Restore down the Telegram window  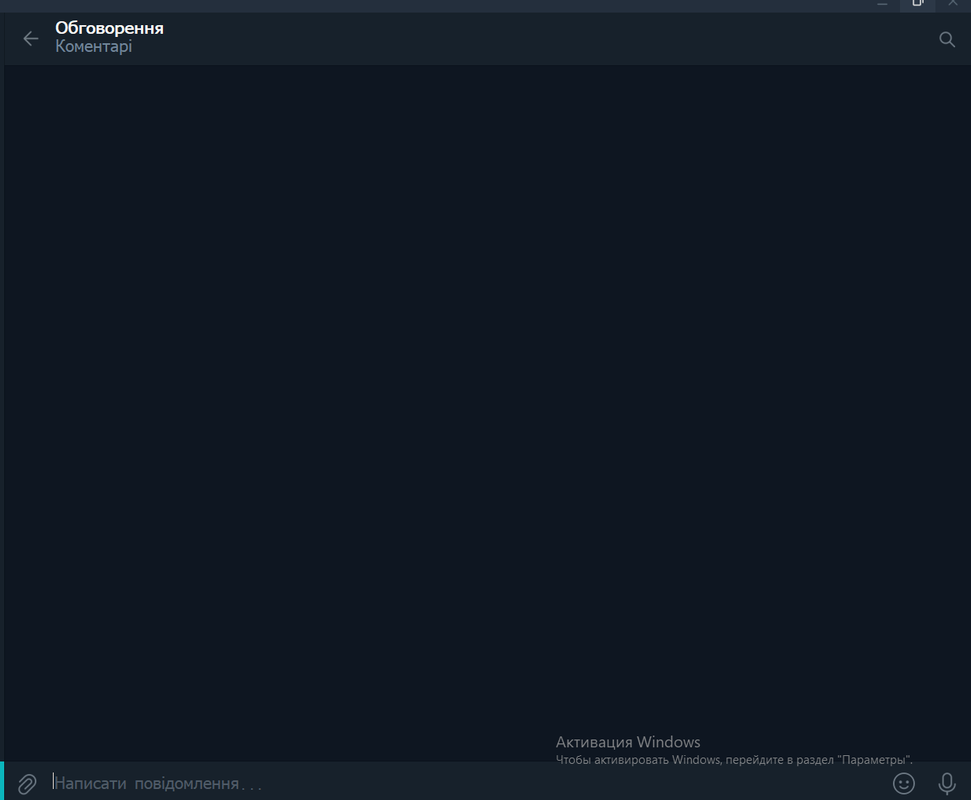[918, 4]
